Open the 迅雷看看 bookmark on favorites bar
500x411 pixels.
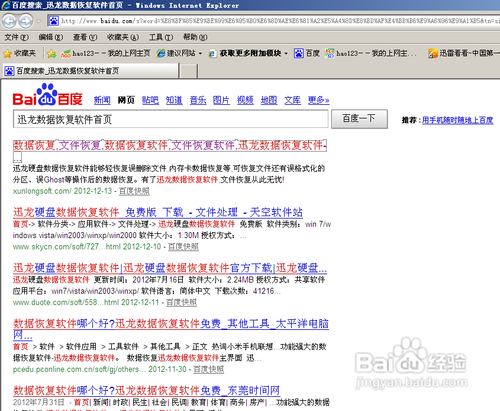click(464, 53)
